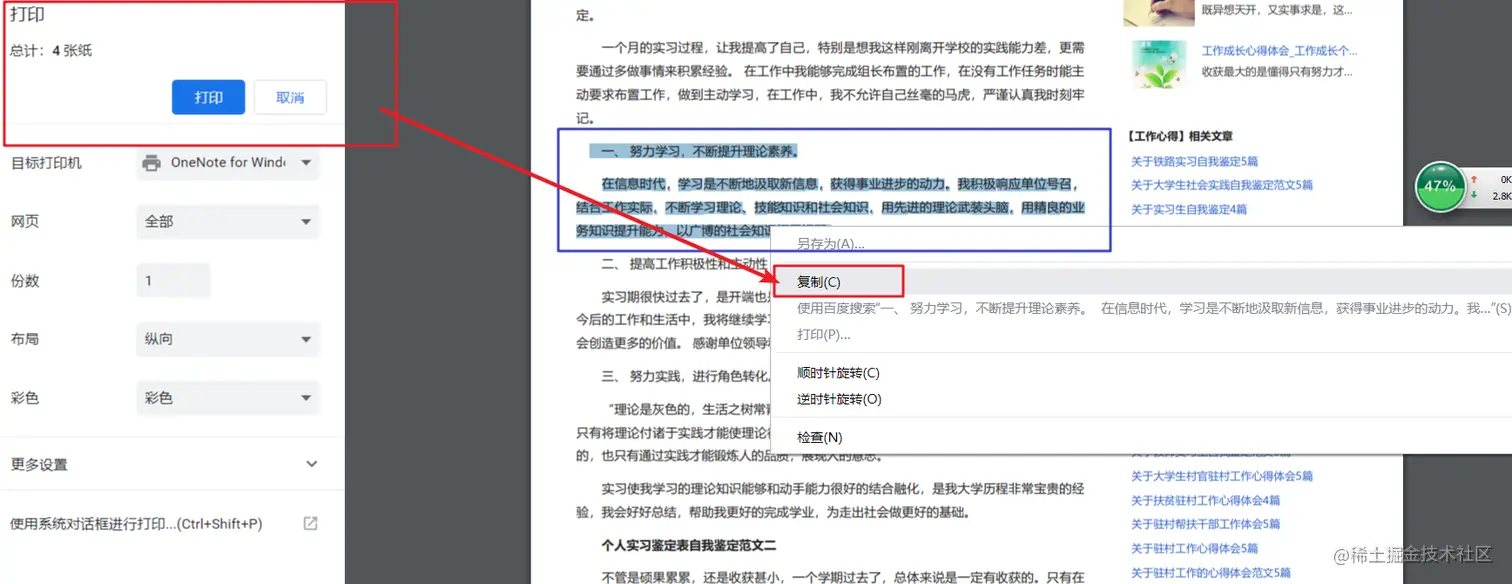The width and height of the screenshot is (1512, 584).
Task: Open link 关于大学生社会实践自我鉴定范文5篇
Action: pos(1222,185)
